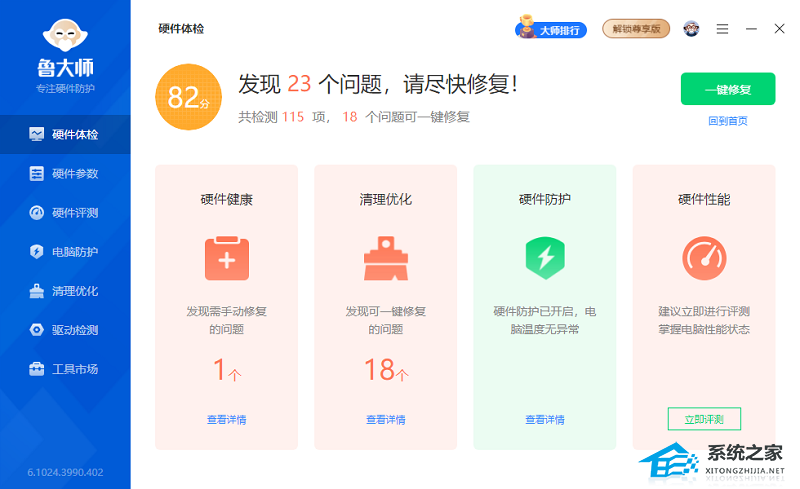Click the 解锁尊享版 button

636,29
